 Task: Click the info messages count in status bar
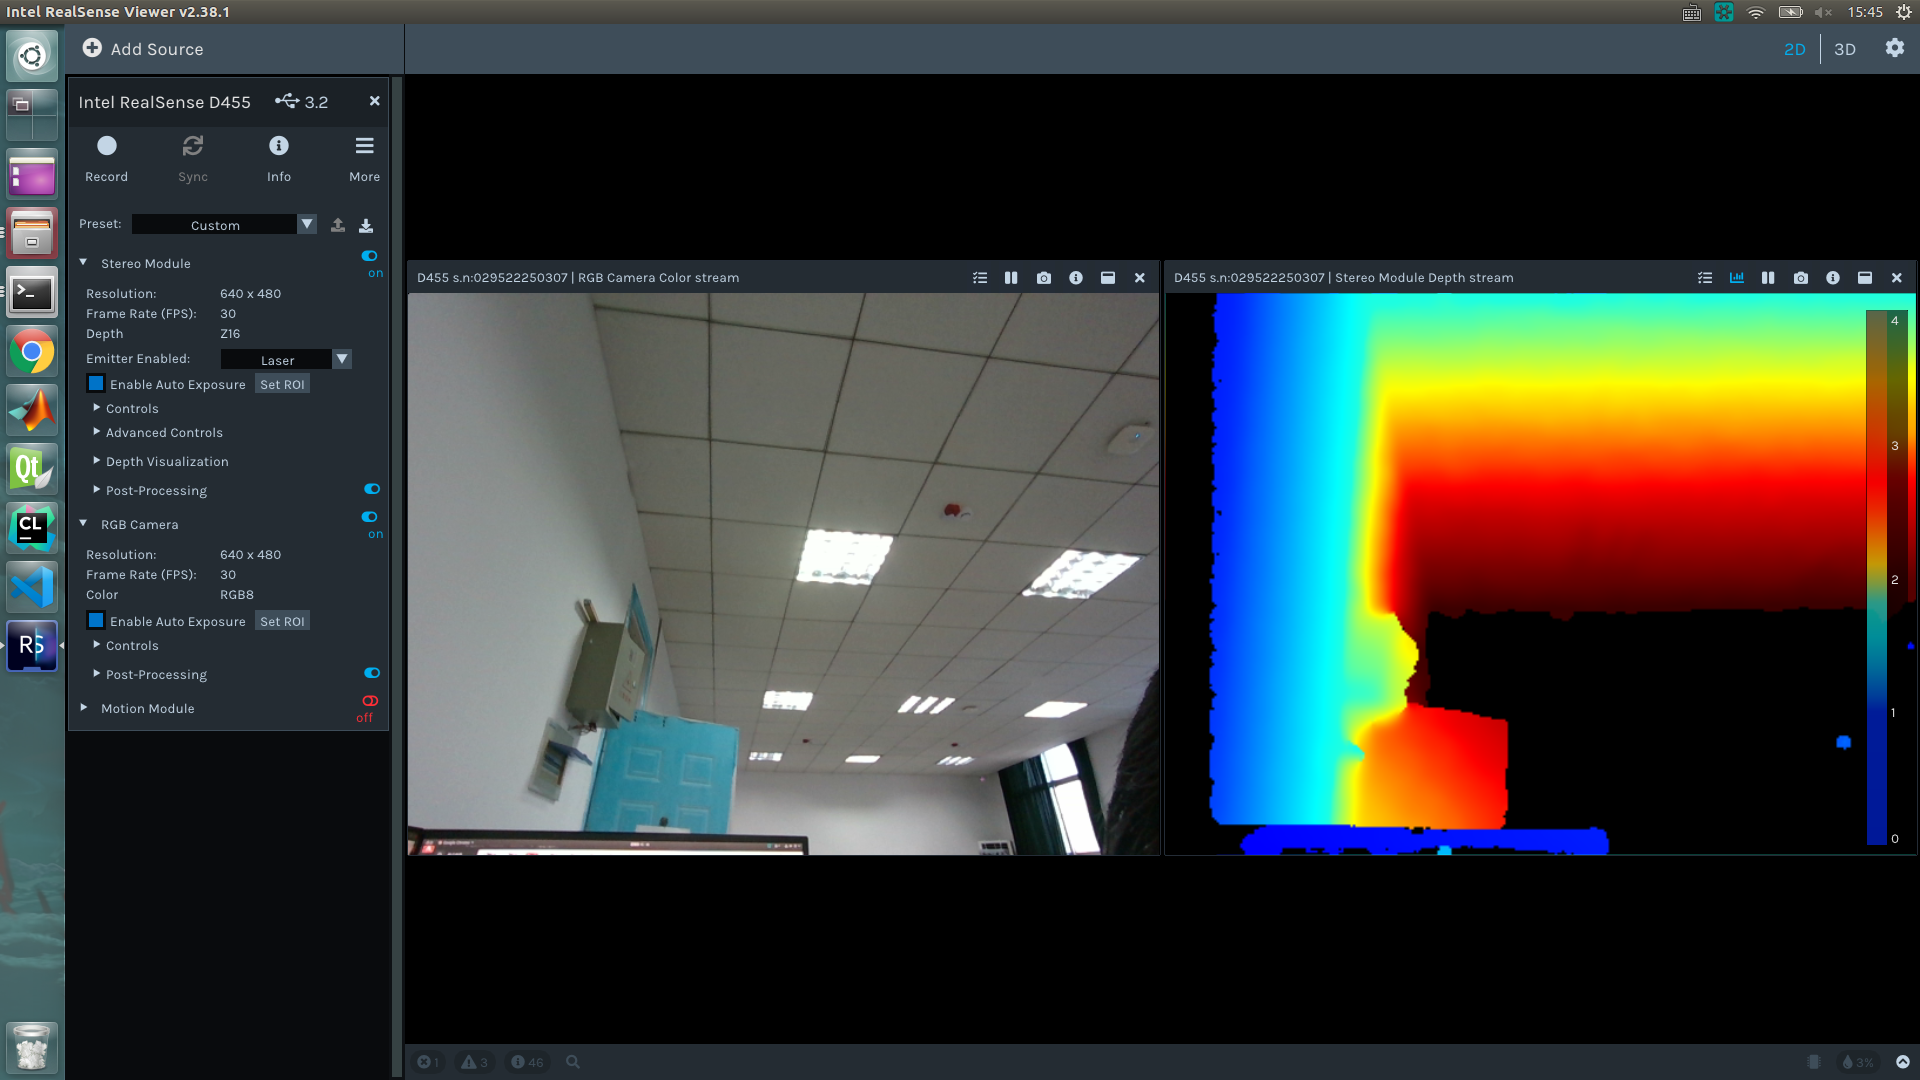point(527,1062)
